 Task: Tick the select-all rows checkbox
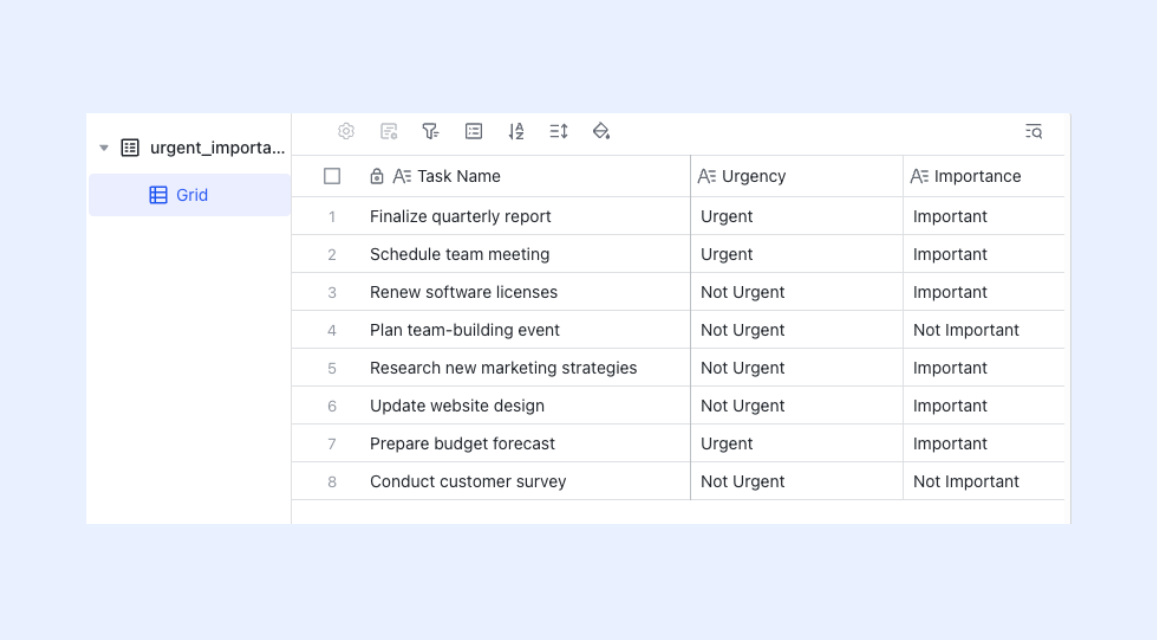[x=332, y=176]
